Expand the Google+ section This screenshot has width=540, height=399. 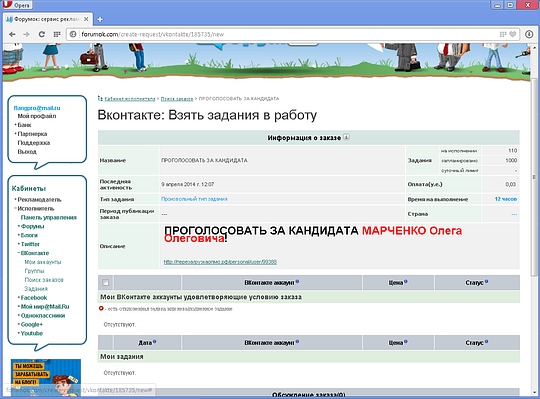[x=31, y=325]
